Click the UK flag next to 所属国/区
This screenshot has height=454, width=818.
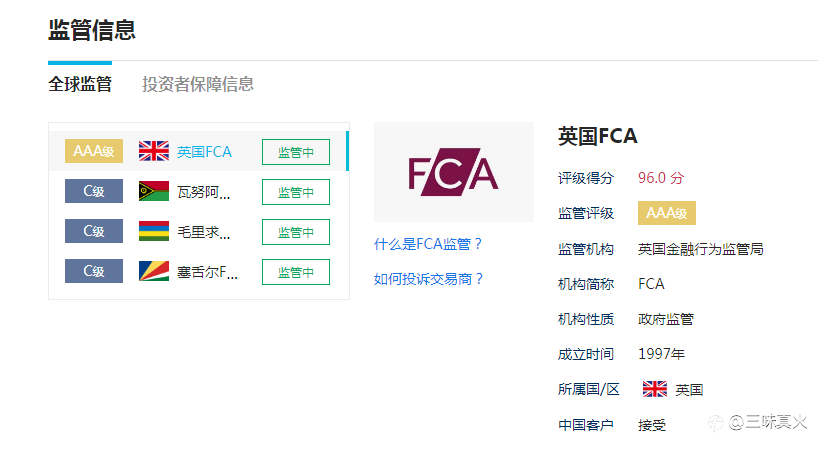pyautogui.click(x=655, y=389)
